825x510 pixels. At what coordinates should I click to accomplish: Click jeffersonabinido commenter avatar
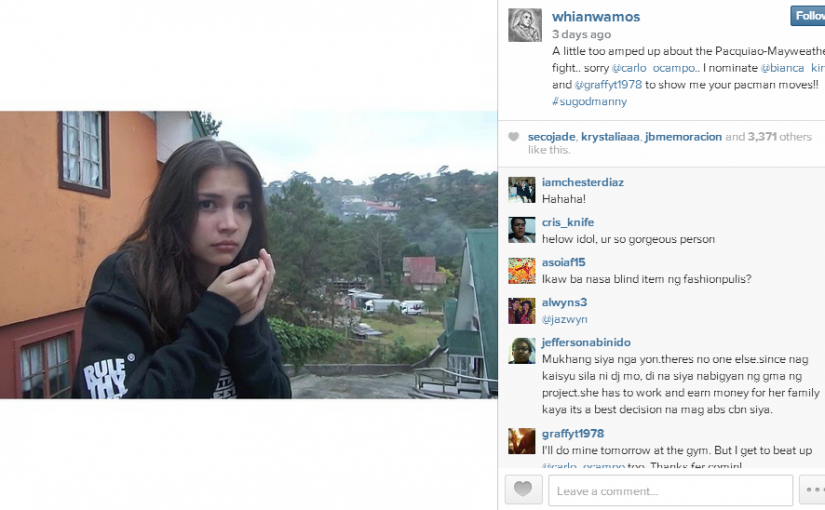click(521, 351)
